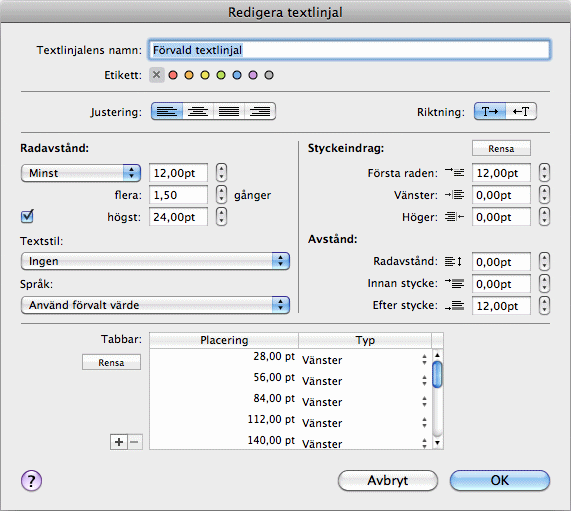Click Typ column header
This screenshot has width=571, height=511.
[365, 340]
